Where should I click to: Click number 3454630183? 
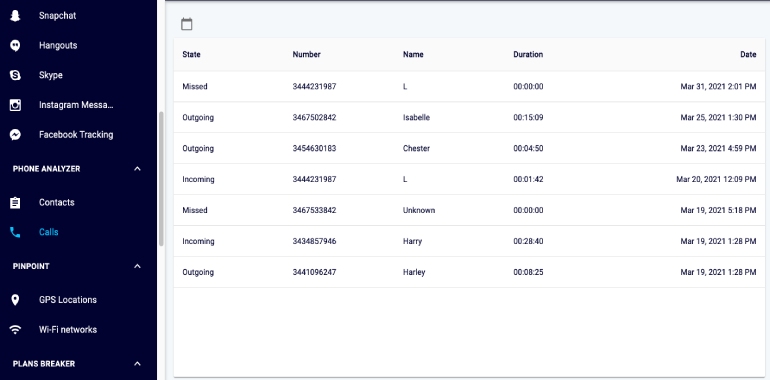tap(314, 148)
